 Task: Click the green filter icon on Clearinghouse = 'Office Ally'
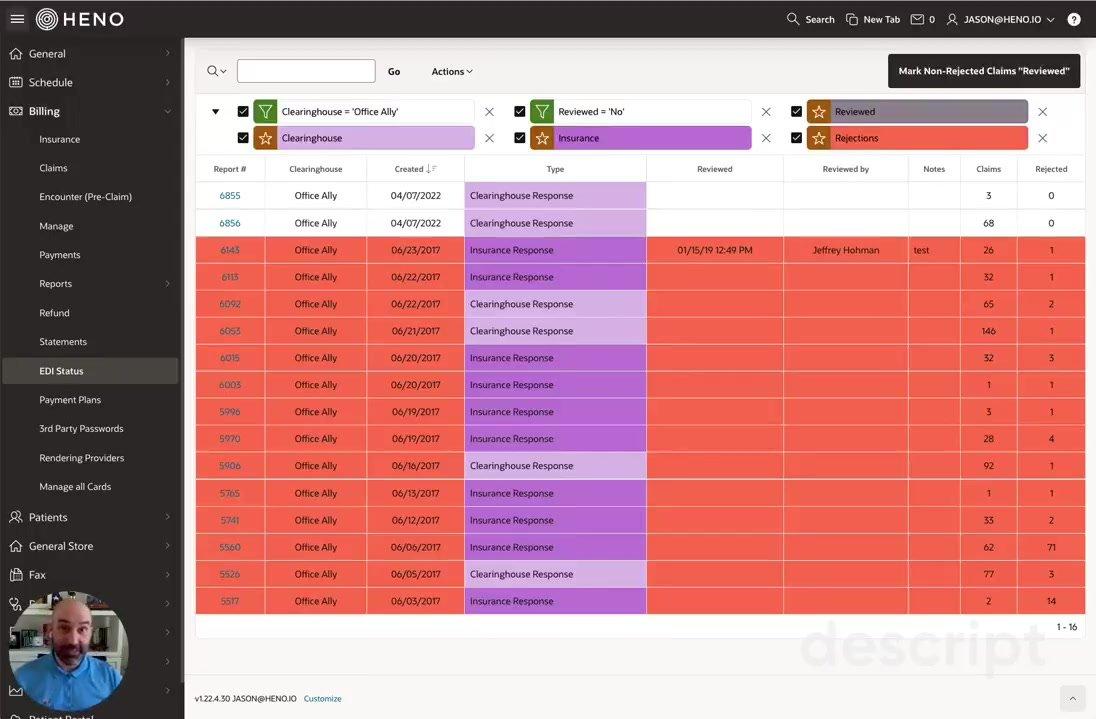click(x=263, y=110)
